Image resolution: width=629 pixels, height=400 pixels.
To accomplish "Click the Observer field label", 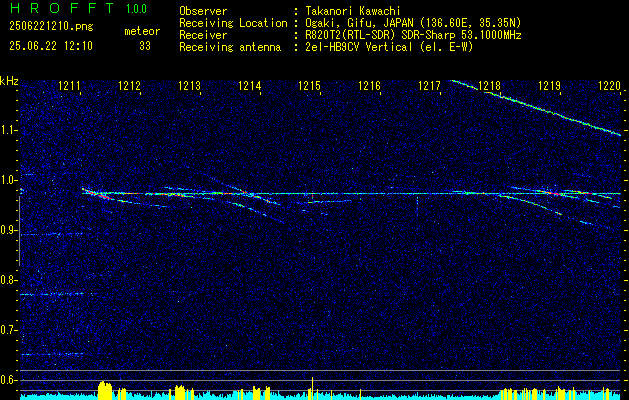I will tap(203, 11).
